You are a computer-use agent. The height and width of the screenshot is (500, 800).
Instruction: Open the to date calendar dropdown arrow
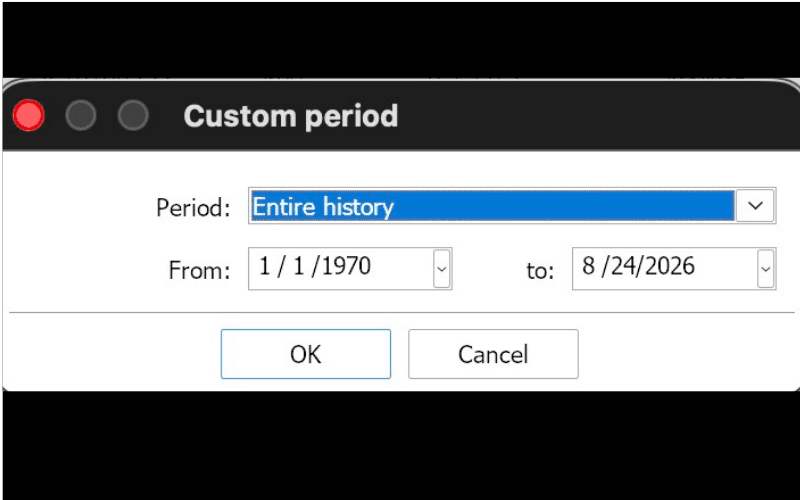tap(765, 269)
